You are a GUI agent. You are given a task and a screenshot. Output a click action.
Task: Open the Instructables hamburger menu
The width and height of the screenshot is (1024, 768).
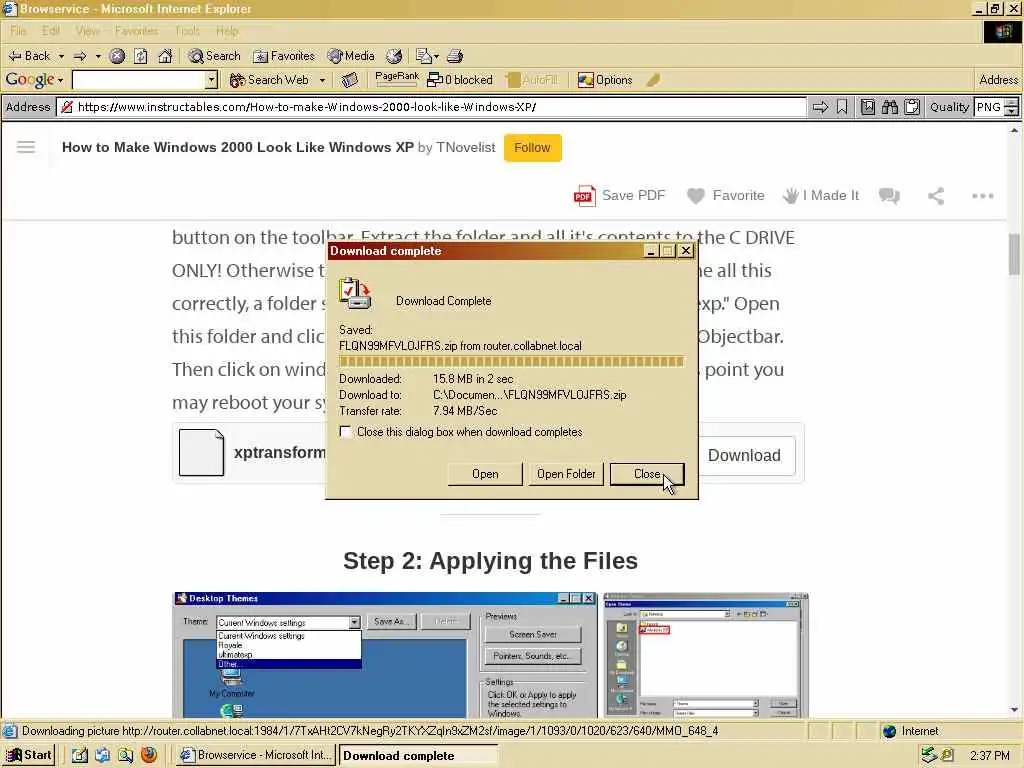click(x=26, y=147)
